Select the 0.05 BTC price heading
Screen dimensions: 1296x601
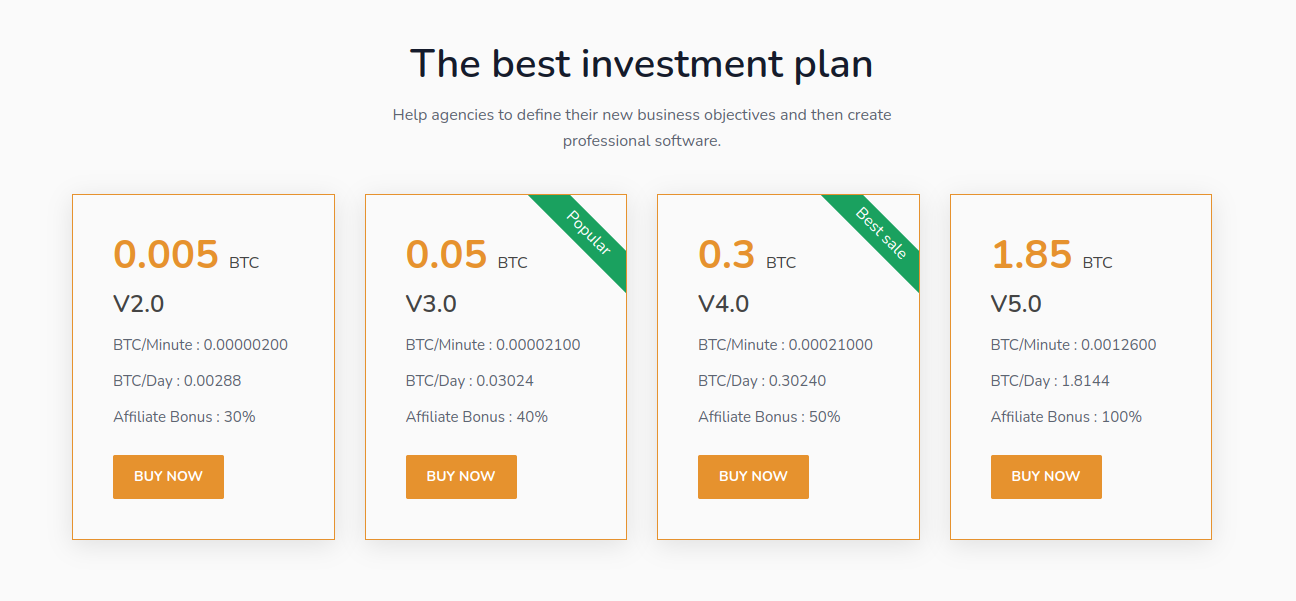pyautogui.click(x=467, y=255)
